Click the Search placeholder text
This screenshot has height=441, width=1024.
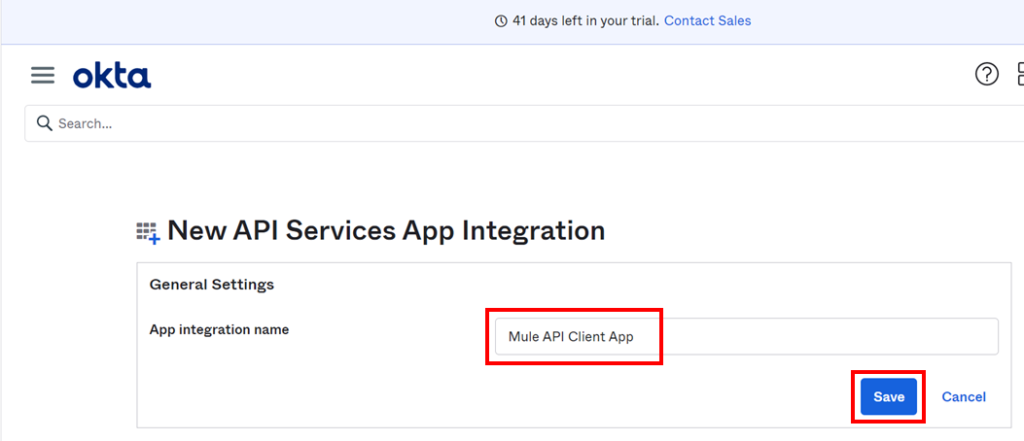[x=85, y=124]
